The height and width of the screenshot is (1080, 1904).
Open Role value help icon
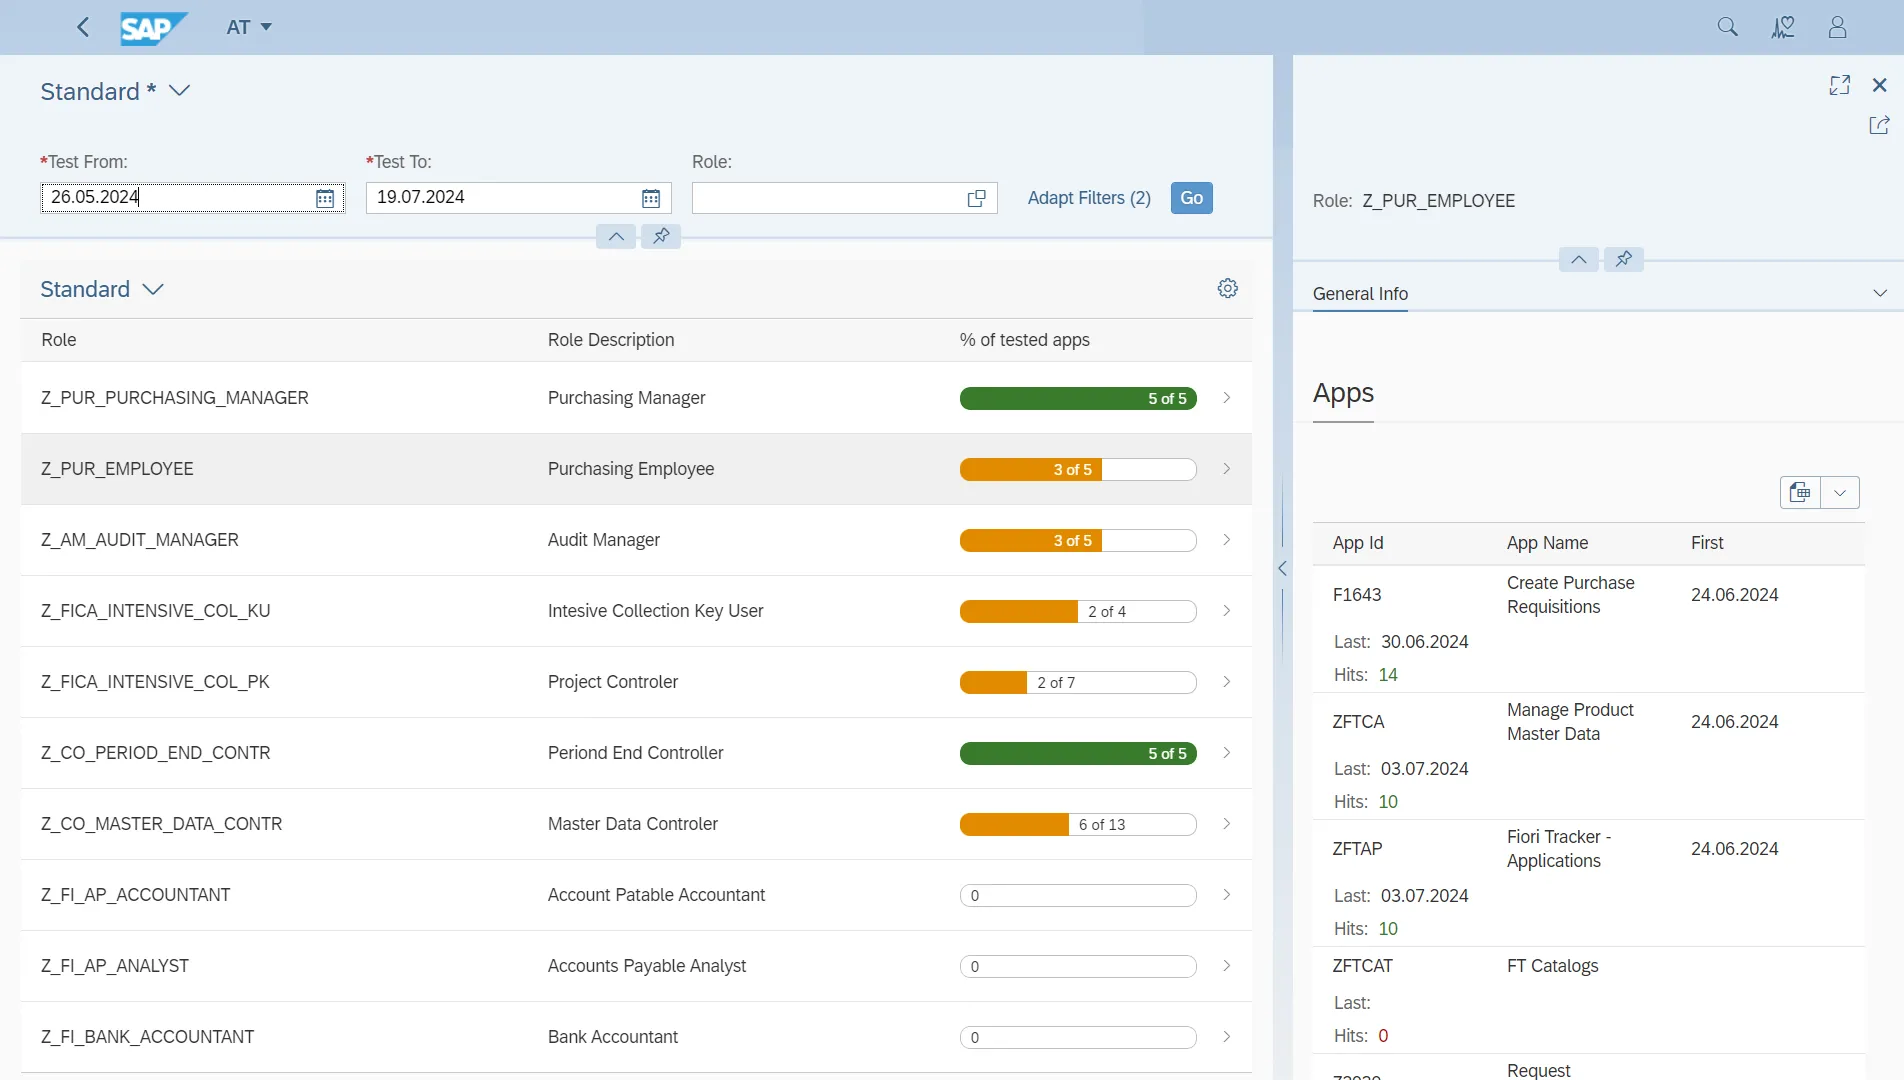click(977, 198)
